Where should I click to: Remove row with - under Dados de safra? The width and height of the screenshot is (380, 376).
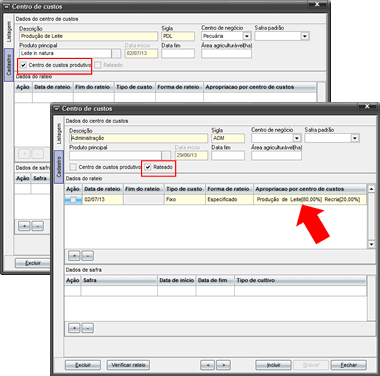88,328
